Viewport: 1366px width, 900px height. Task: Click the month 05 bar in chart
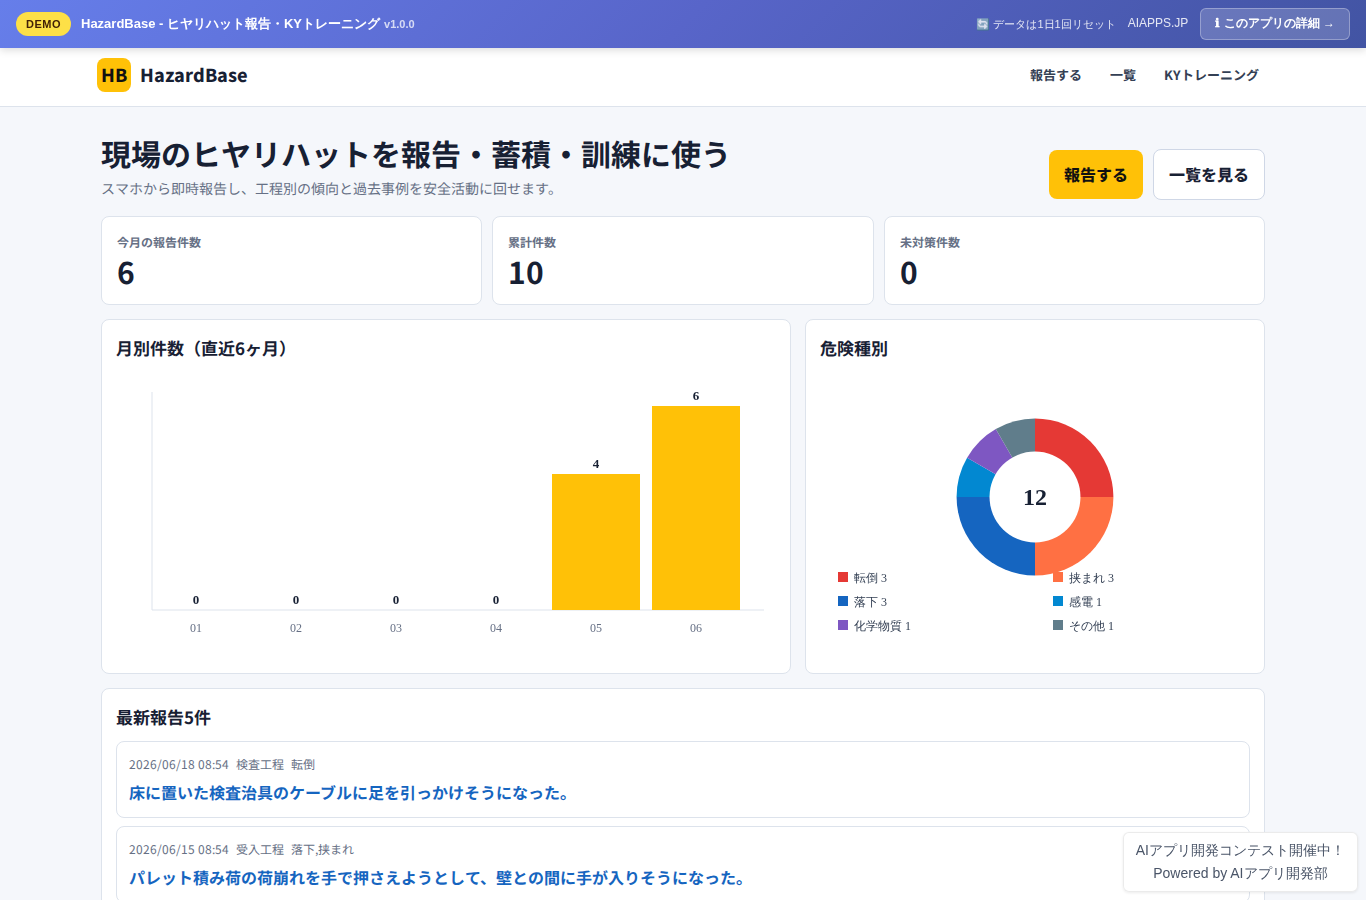click(x=596, y=542)
